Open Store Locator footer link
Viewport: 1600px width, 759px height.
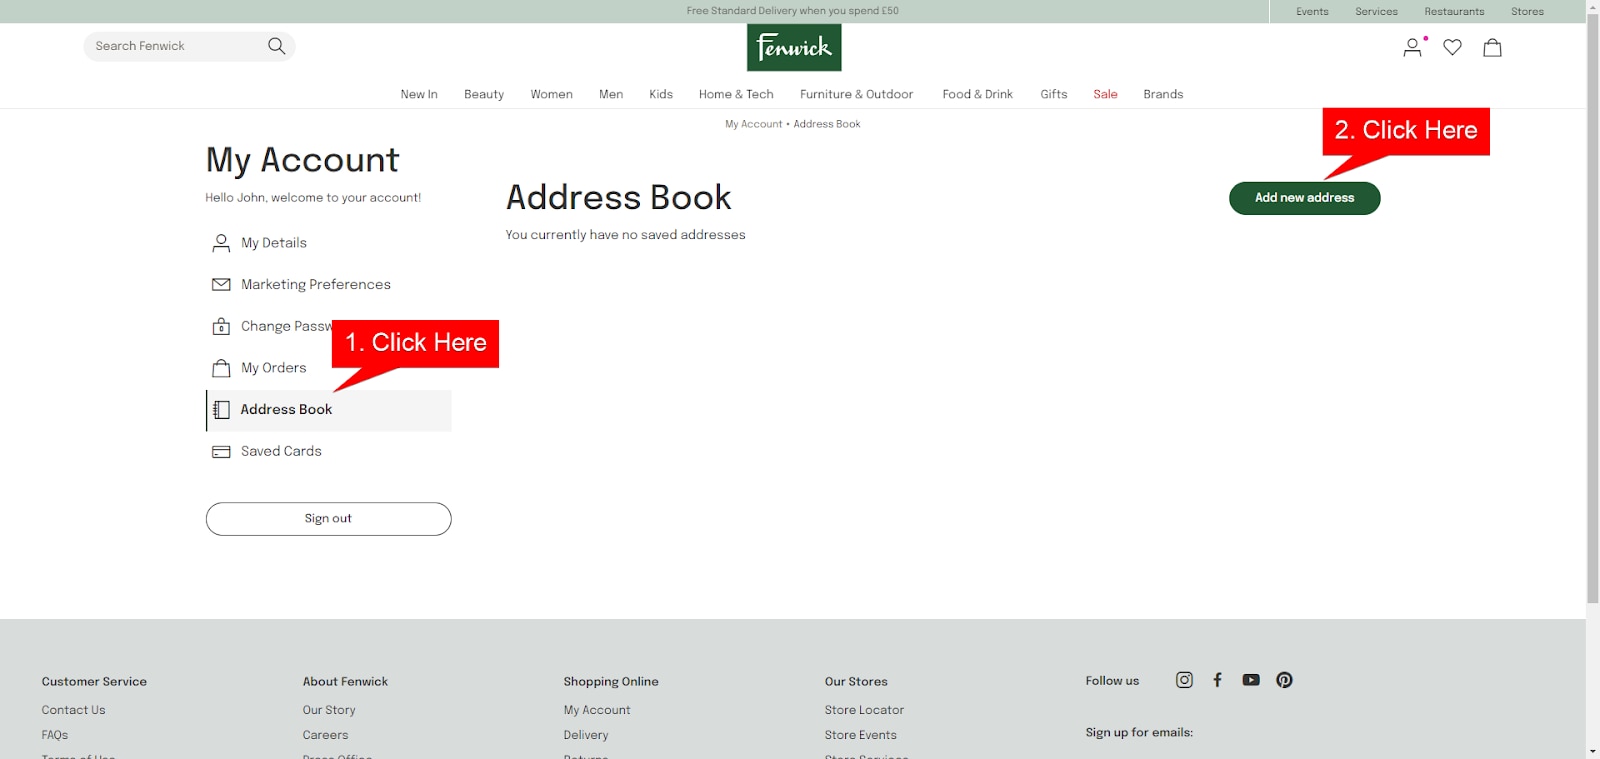click(x=864, y=710)
